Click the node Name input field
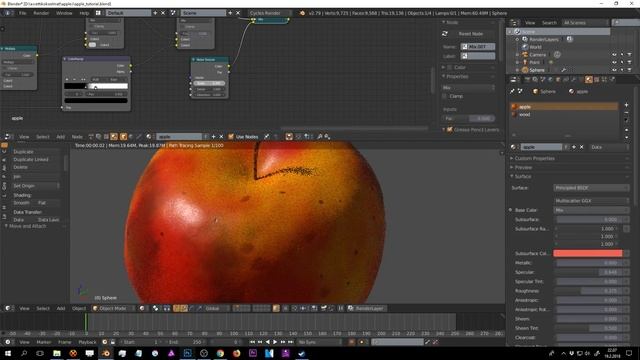The image size is (640, 360). pos(478,47)
